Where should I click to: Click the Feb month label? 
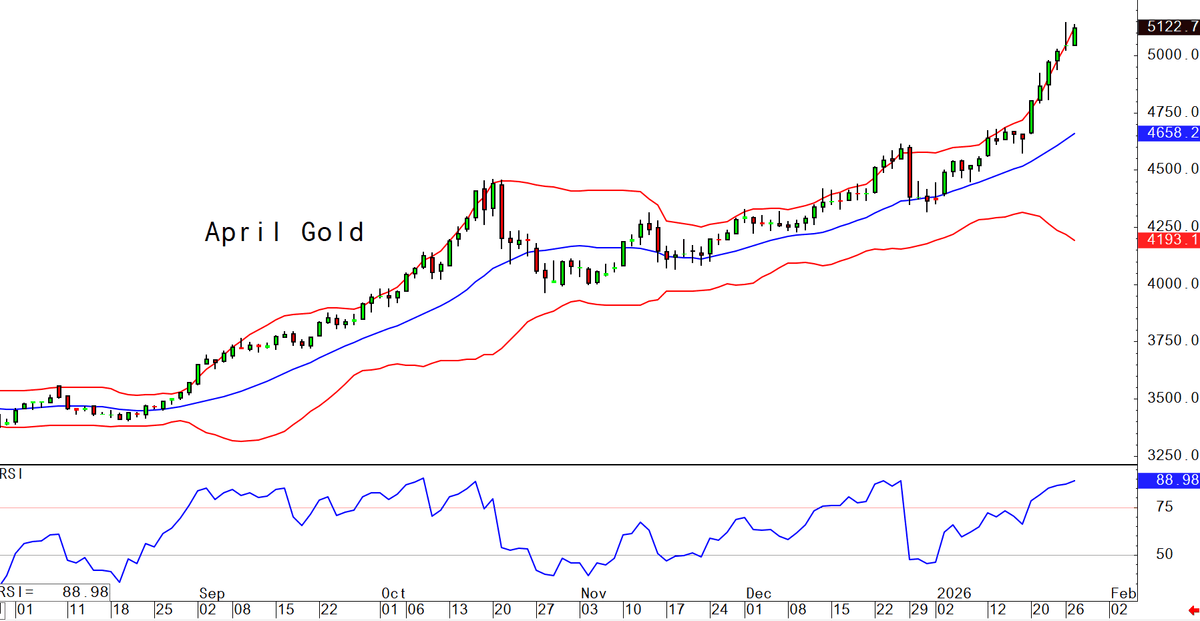(1122, 592)
